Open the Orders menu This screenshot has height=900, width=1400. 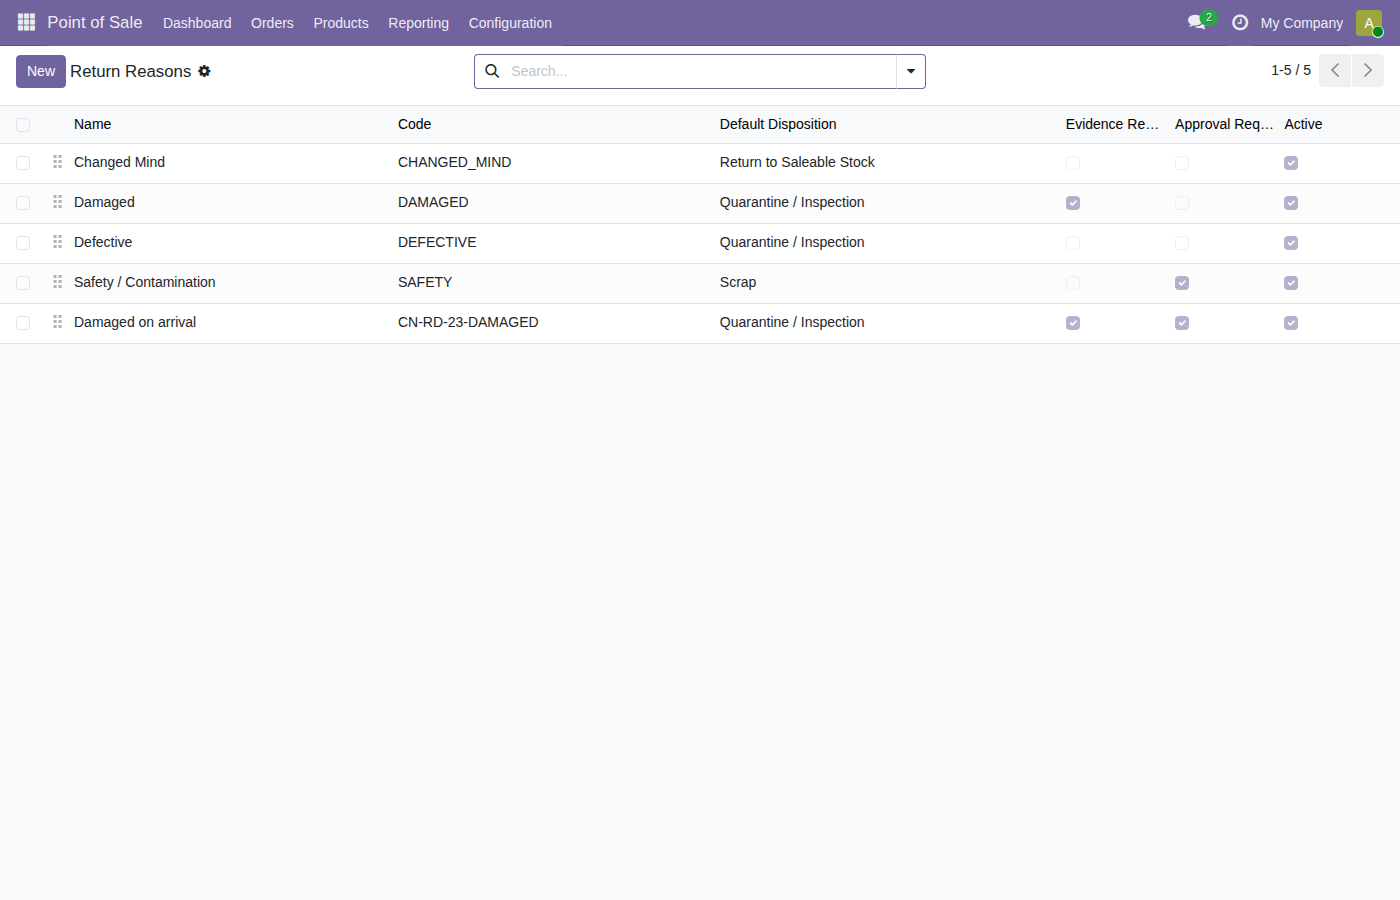point(272,23)
